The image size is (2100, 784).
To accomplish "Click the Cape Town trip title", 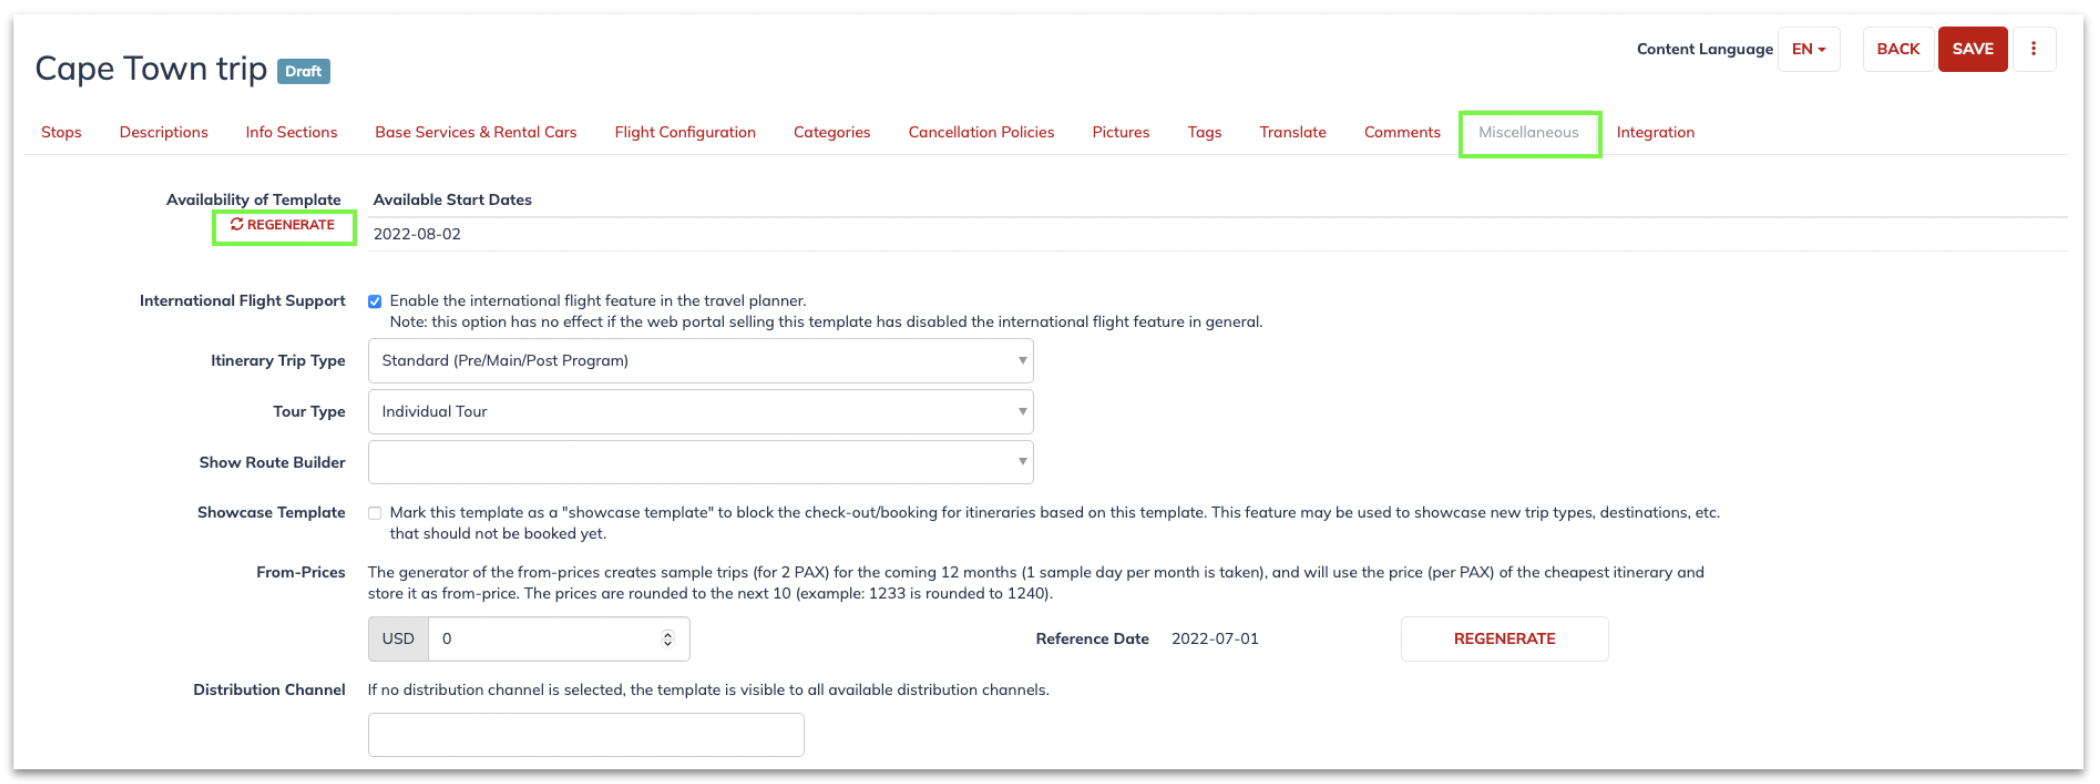I will [x=151, y=69].
